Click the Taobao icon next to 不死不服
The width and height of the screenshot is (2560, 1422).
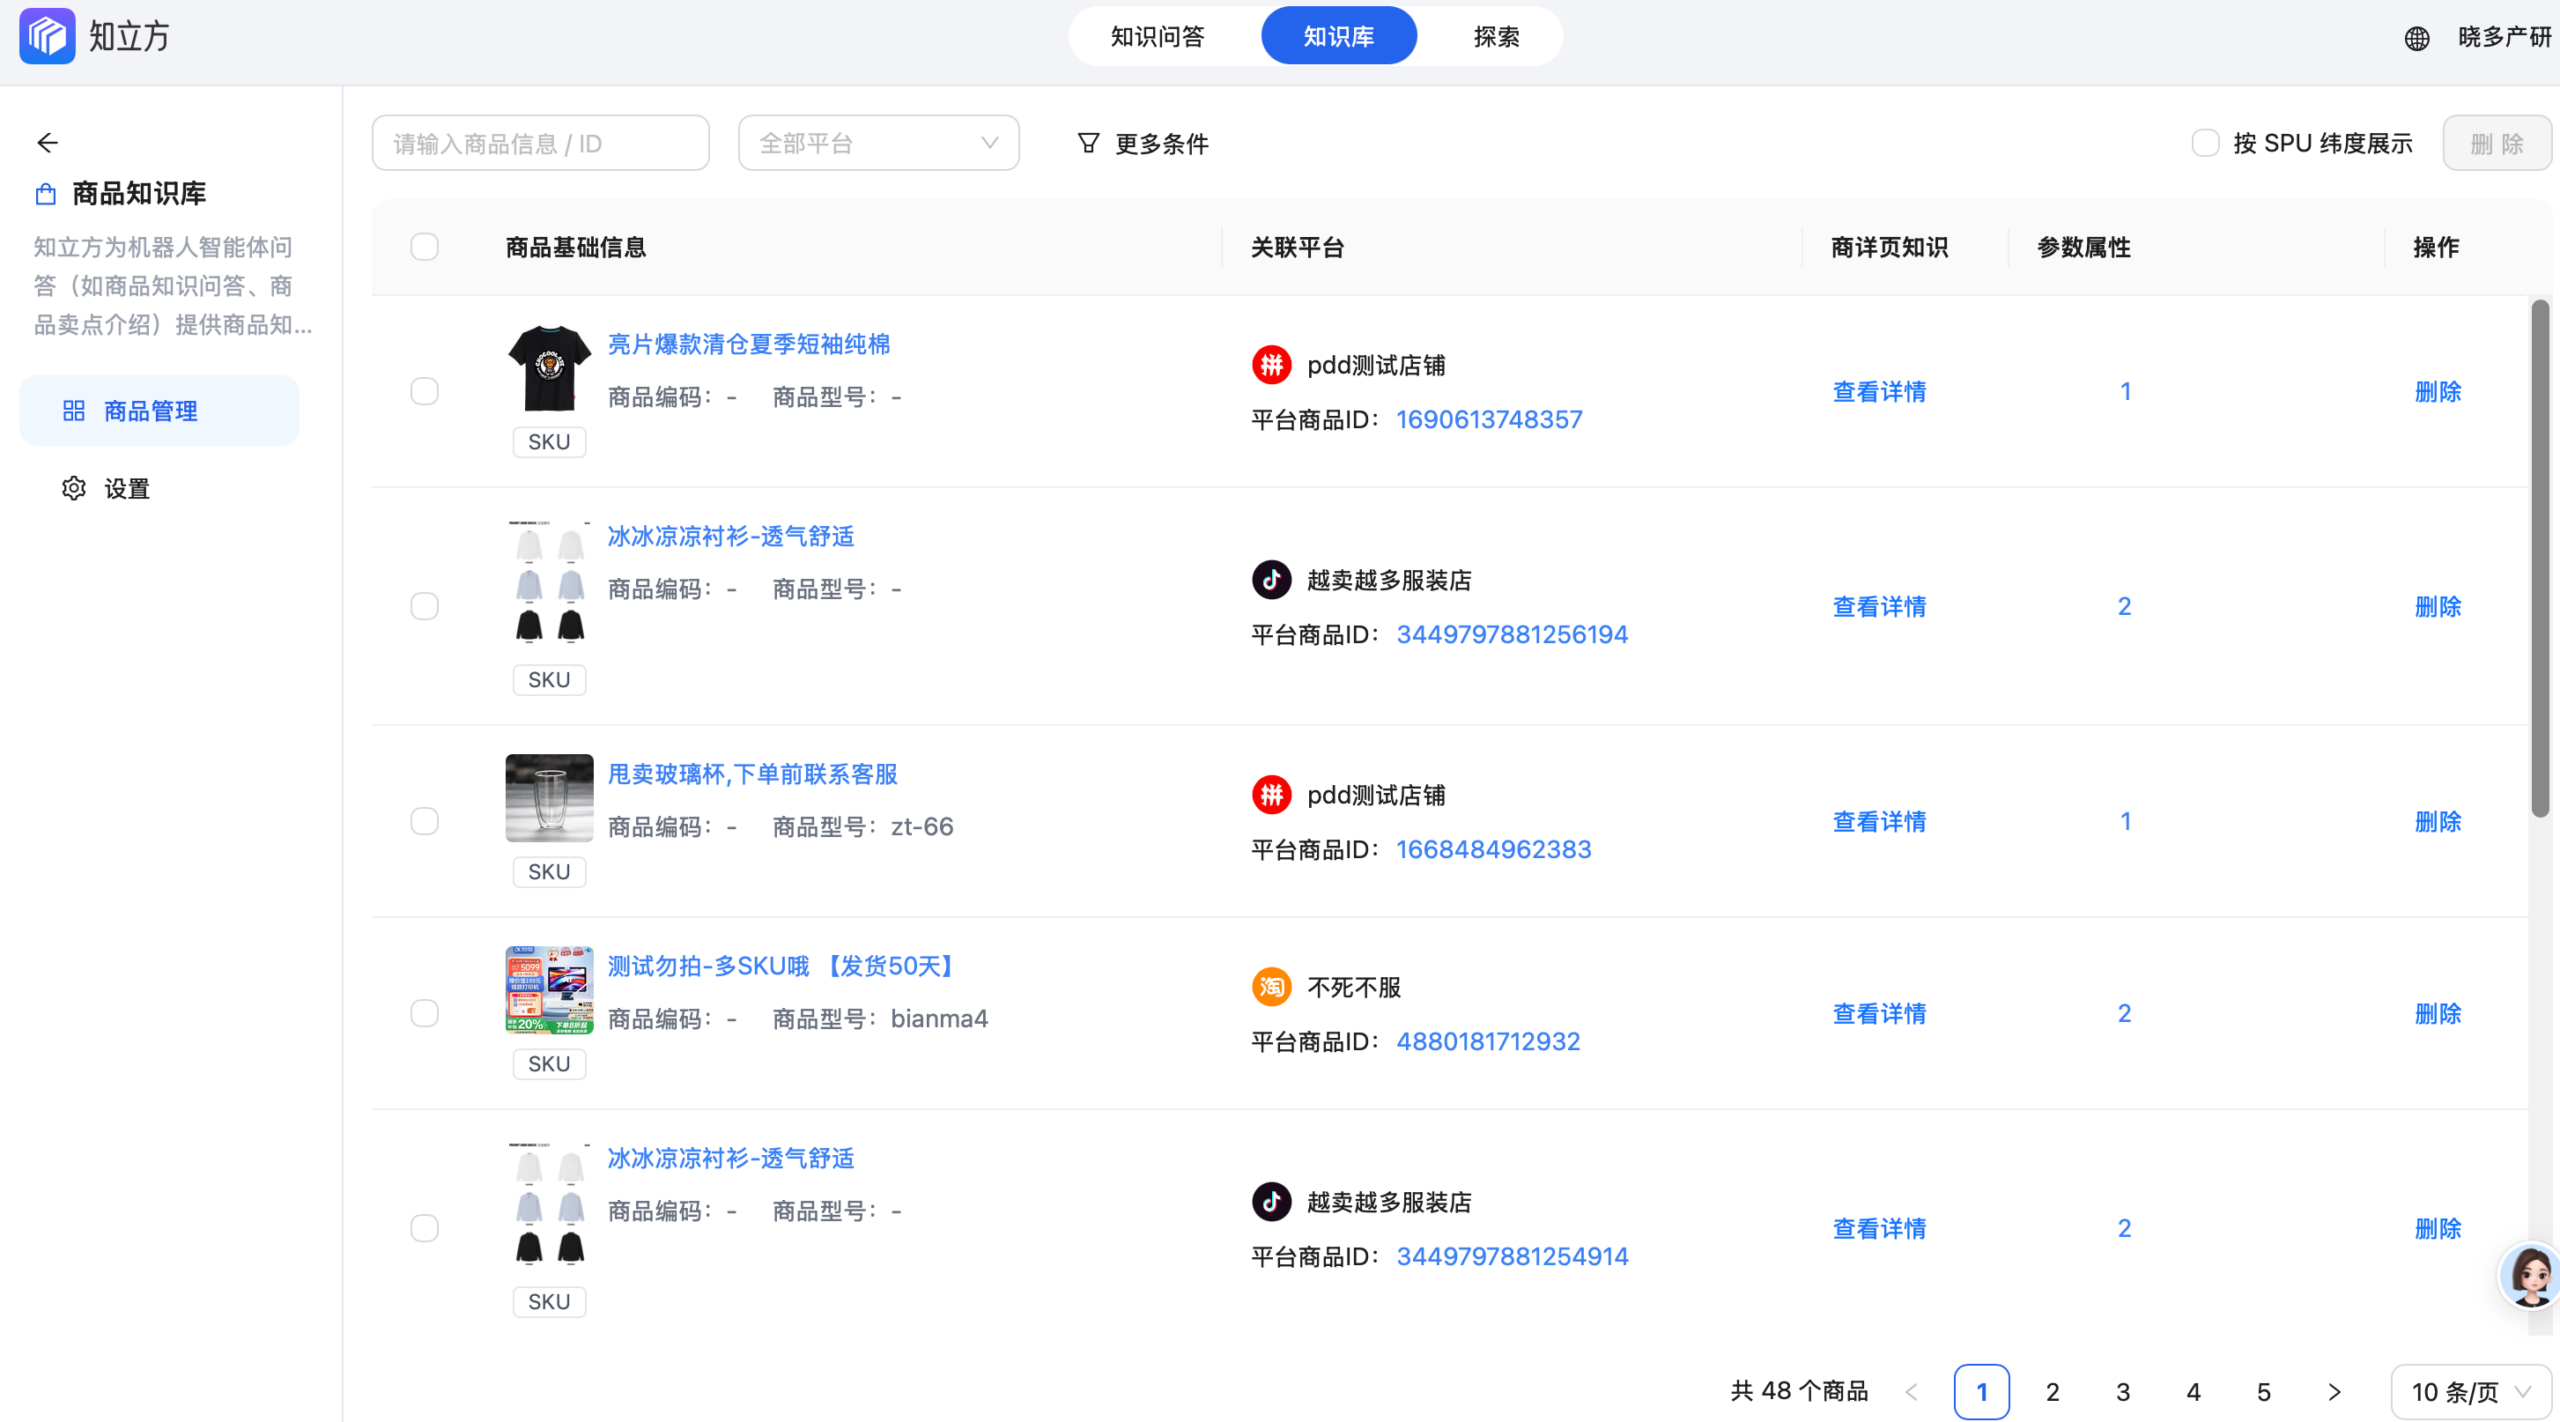pos(1270,986)
